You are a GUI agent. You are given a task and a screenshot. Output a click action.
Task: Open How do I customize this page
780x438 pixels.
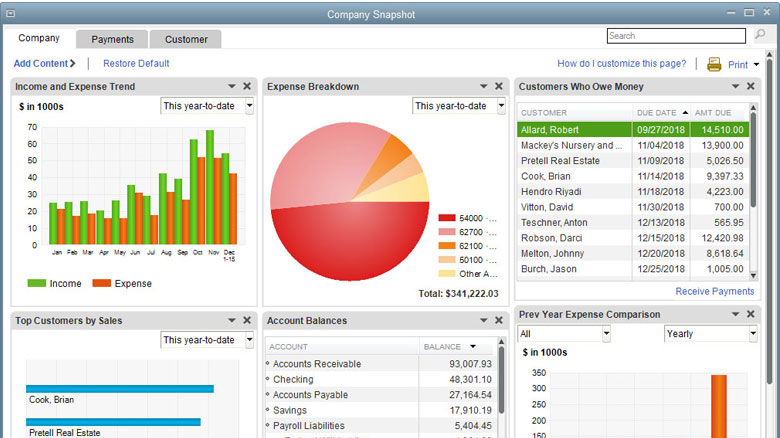(x=621, y=64)
